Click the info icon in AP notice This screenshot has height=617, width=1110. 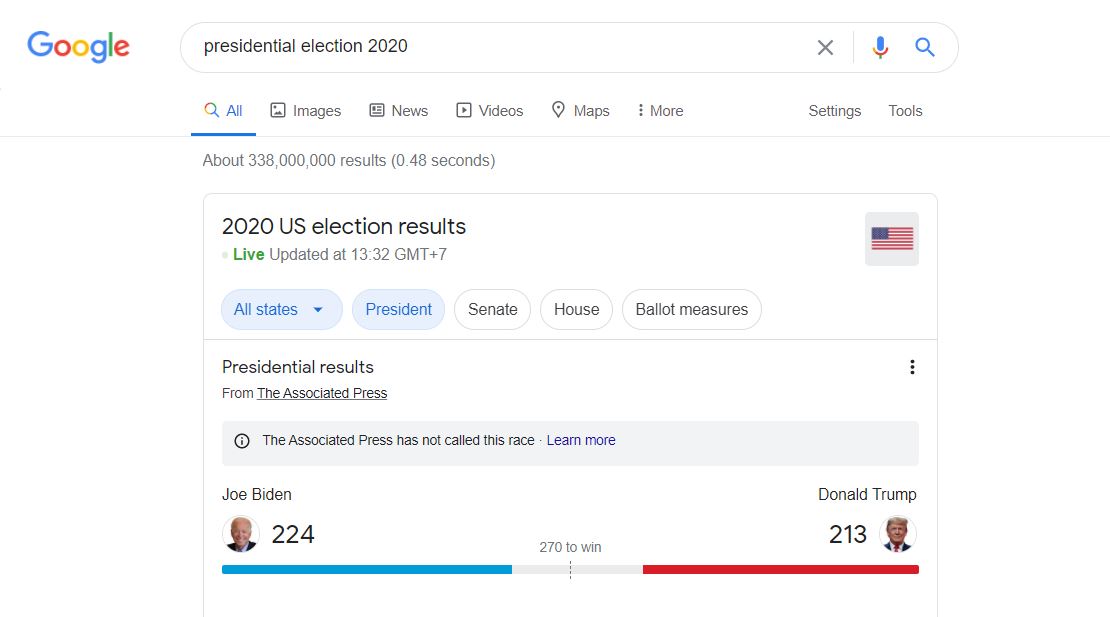(x=242, y=441)
